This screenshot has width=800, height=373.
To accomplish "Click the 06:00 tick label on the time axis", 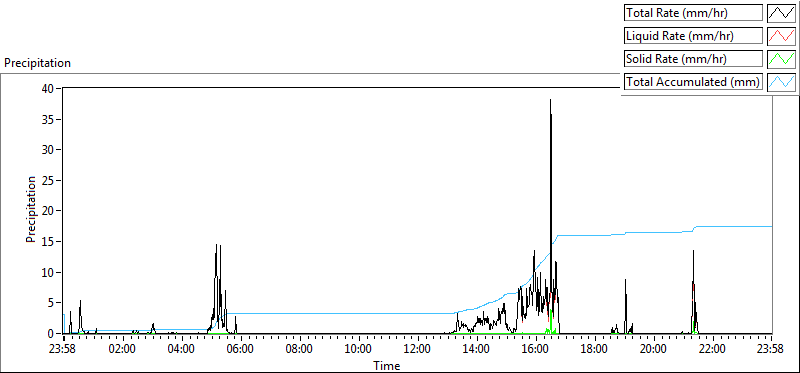I will click(x=240, y=350).
